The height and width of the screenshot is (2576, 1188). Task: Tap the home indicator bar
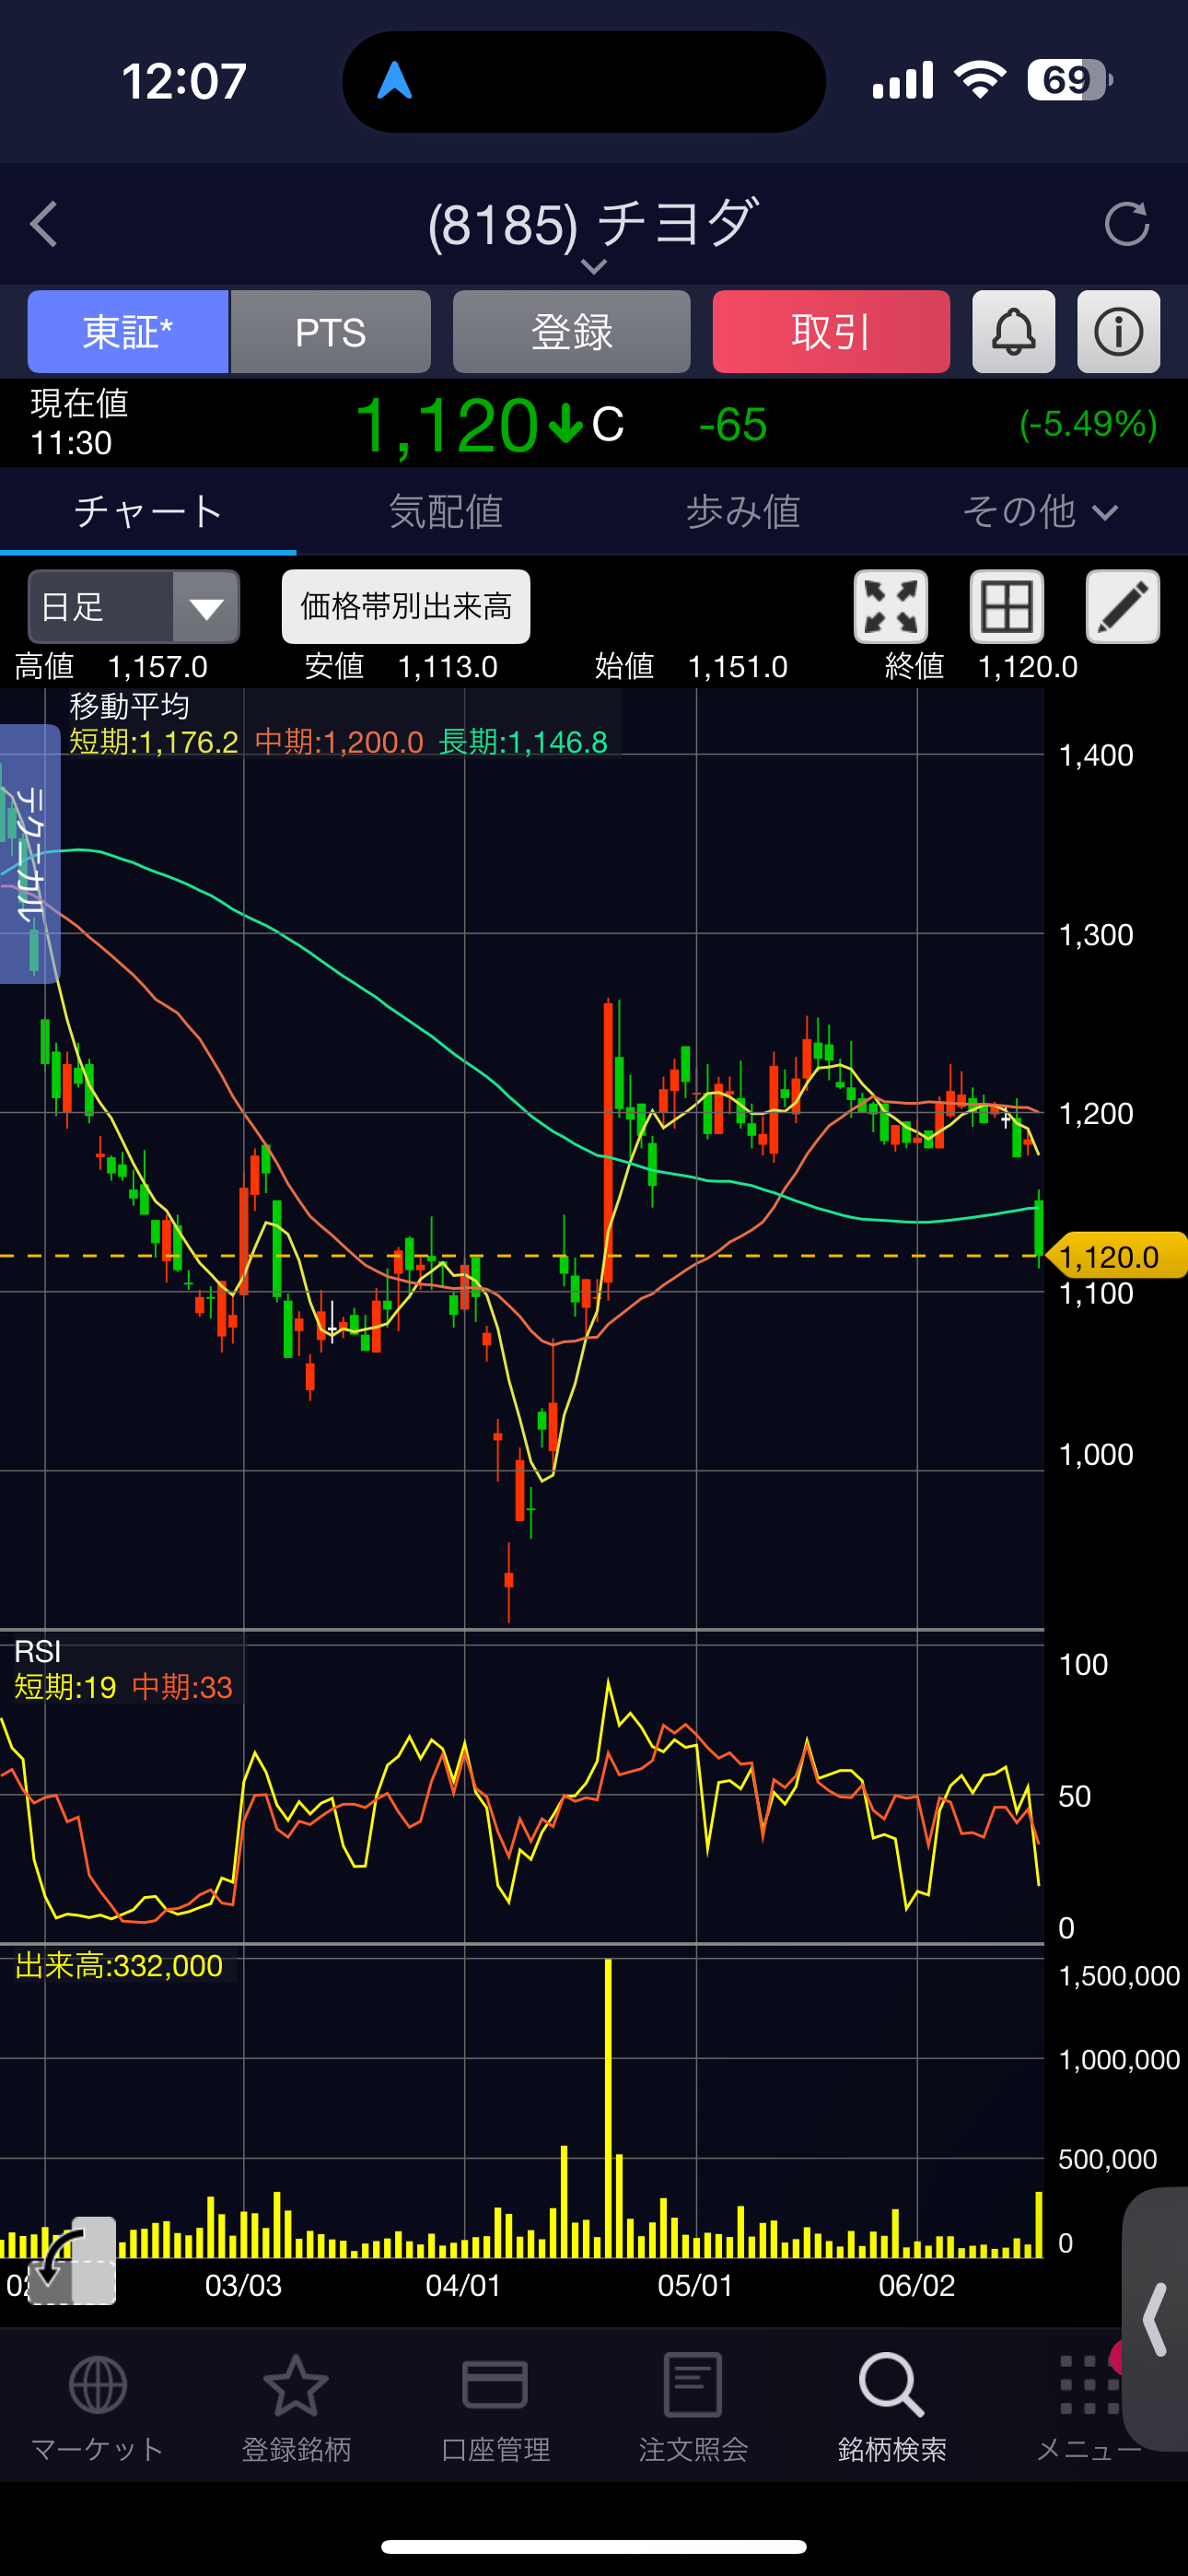click(x=594, y=2546)
